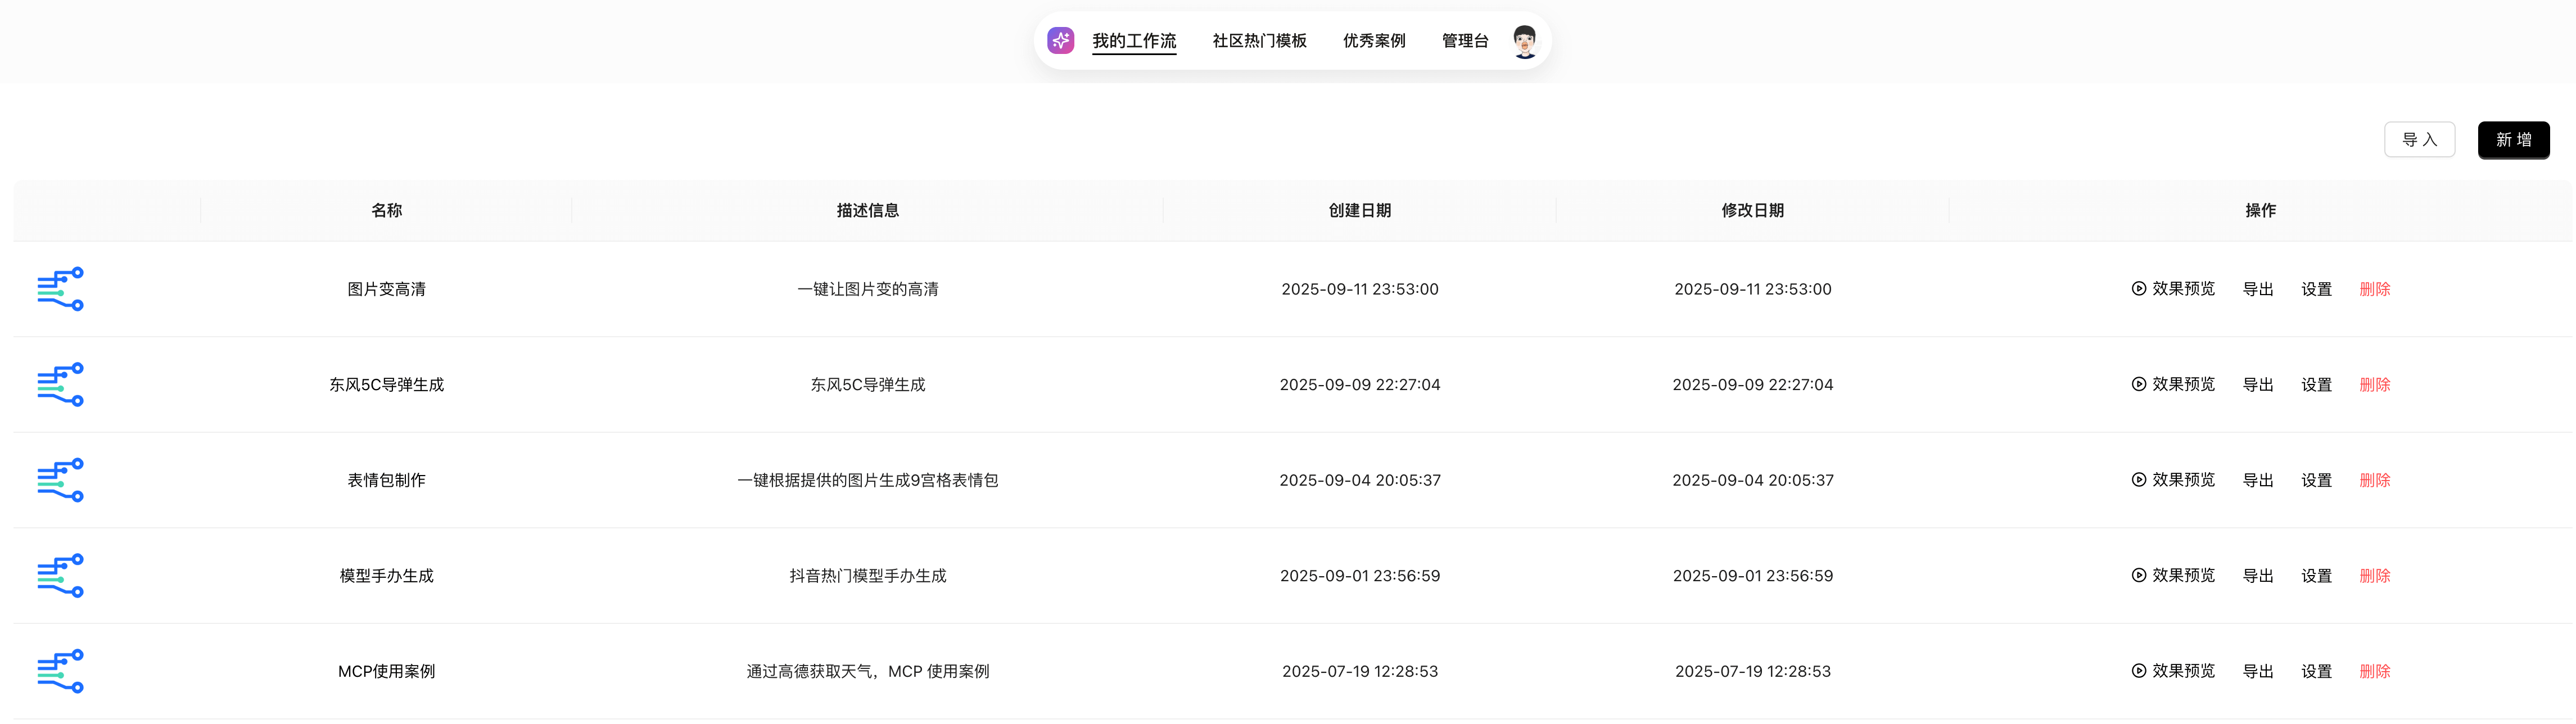Click the 创建日期 column header
This screenshot has height=724, width=2576.
[1359, 210]
